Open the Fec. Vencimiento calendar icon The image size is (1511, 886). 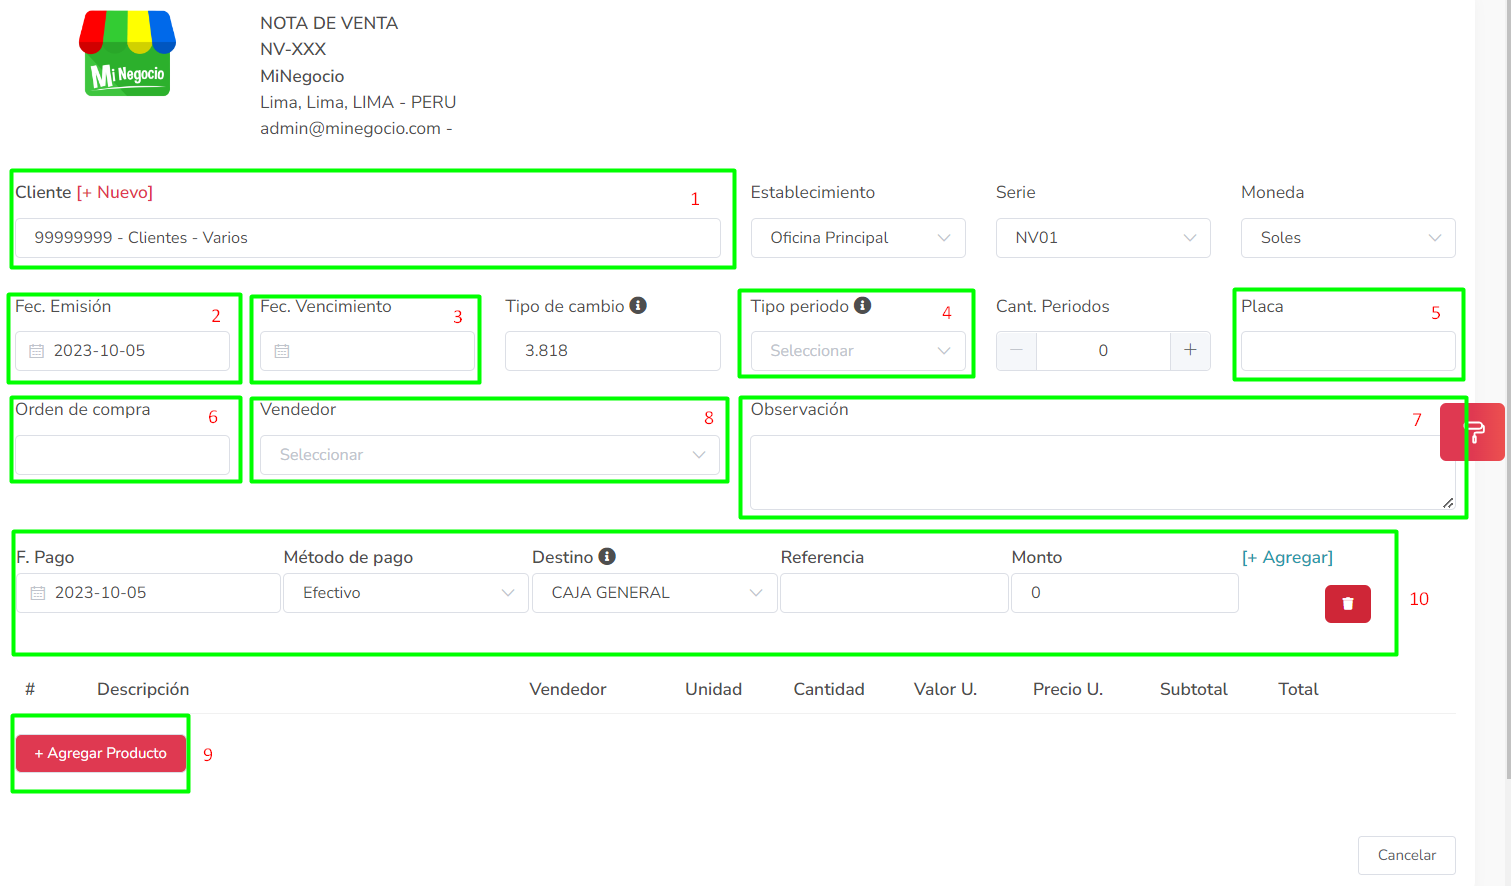tap(282, 351)
